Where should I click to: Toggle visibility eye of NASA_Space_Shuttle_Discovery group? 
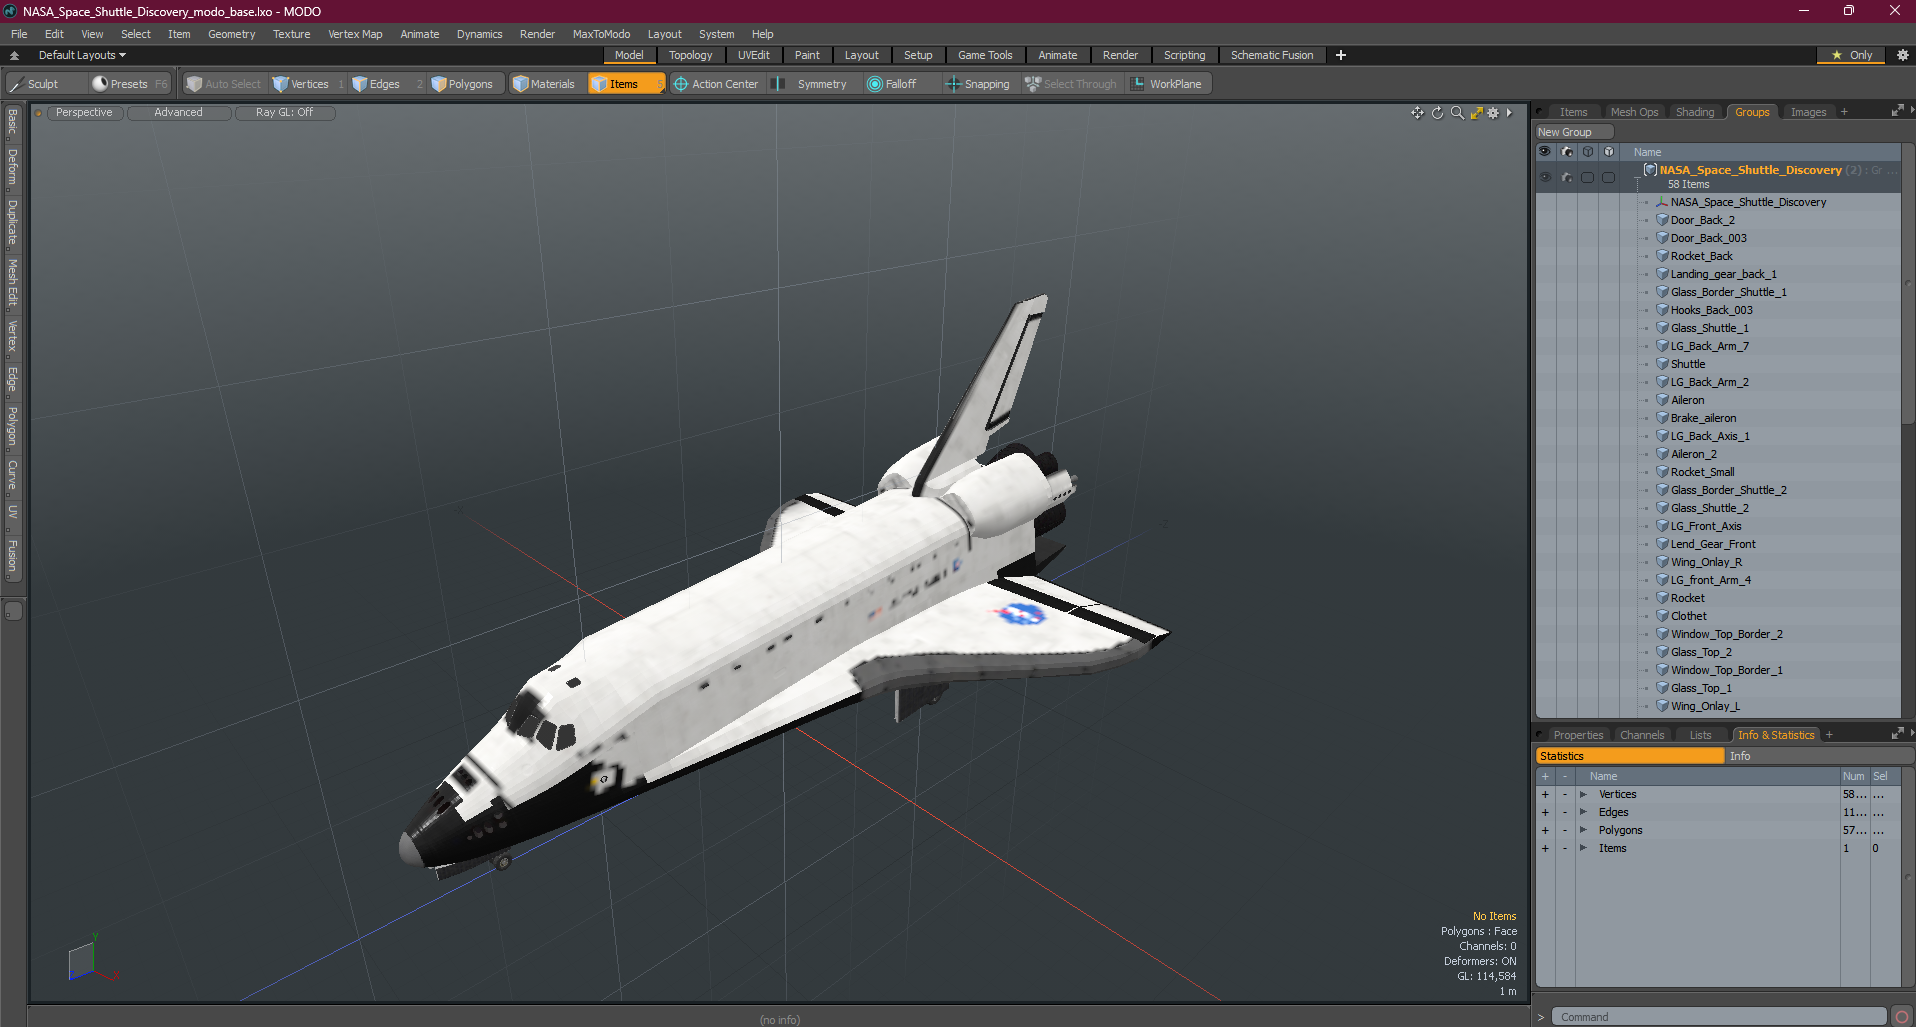1545,177
